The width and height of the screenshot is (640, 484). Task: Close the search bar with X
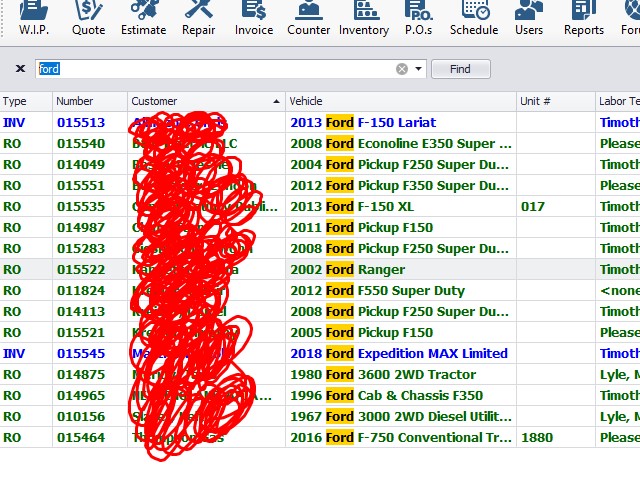(20, 69)
